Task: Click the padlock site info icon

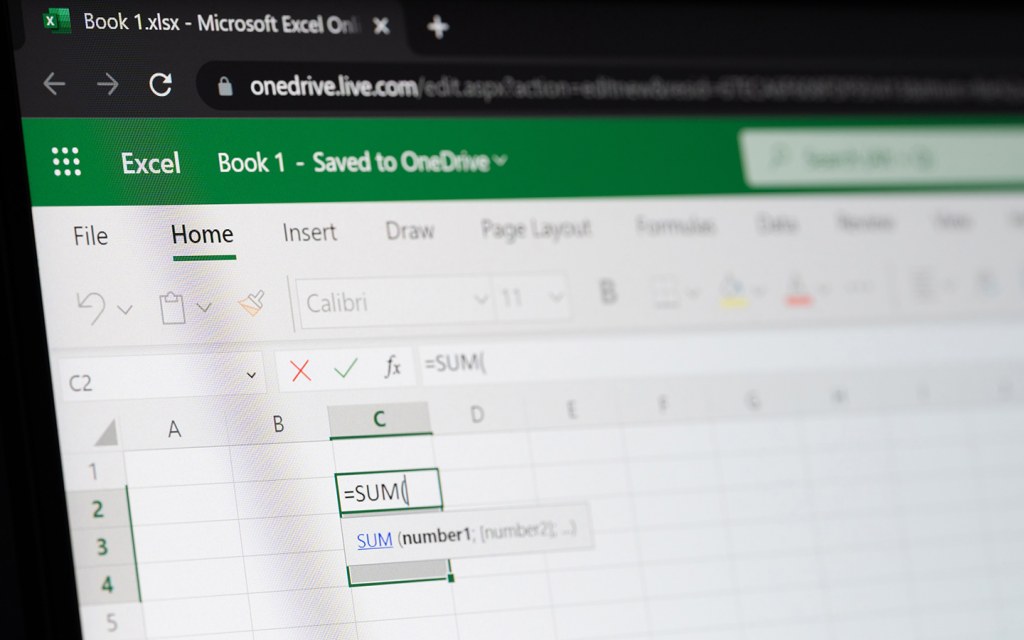Action: 225,86
